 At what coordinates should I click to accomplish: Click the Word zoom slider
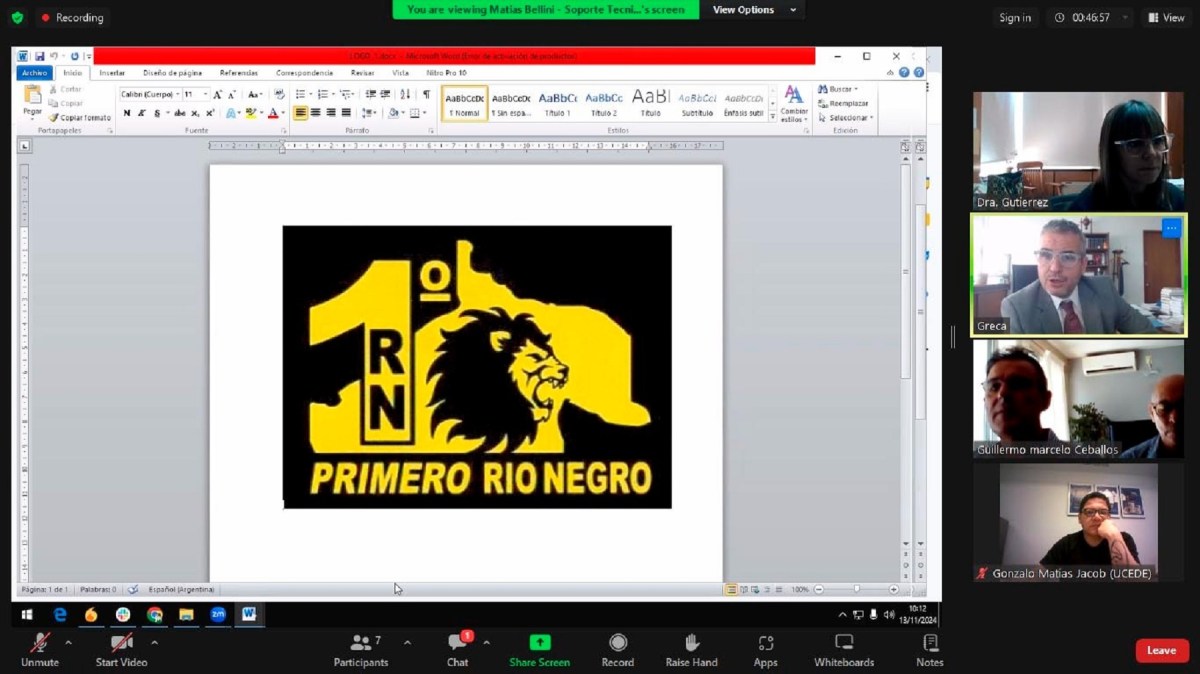856,590
